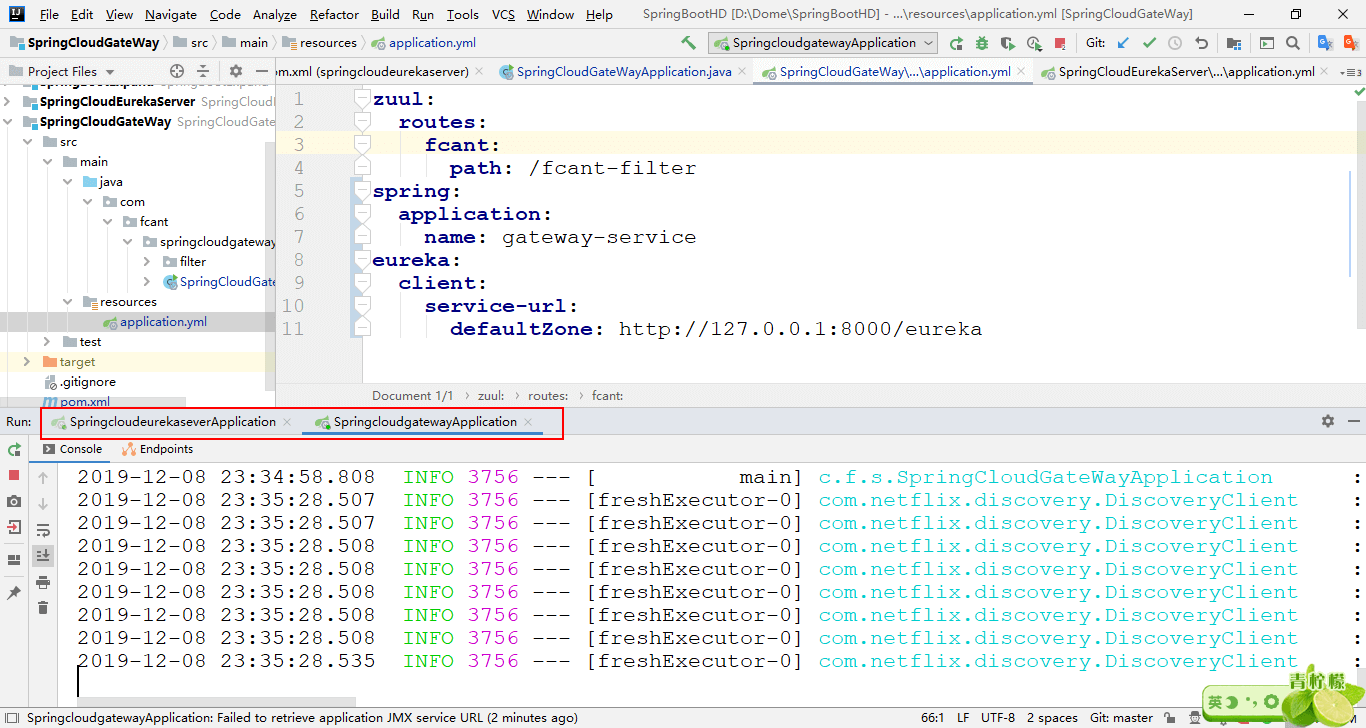The height and width of the screenshot is (728, 1366).
Task: Toggle scroll to end of console
Action: coord(43,555)
